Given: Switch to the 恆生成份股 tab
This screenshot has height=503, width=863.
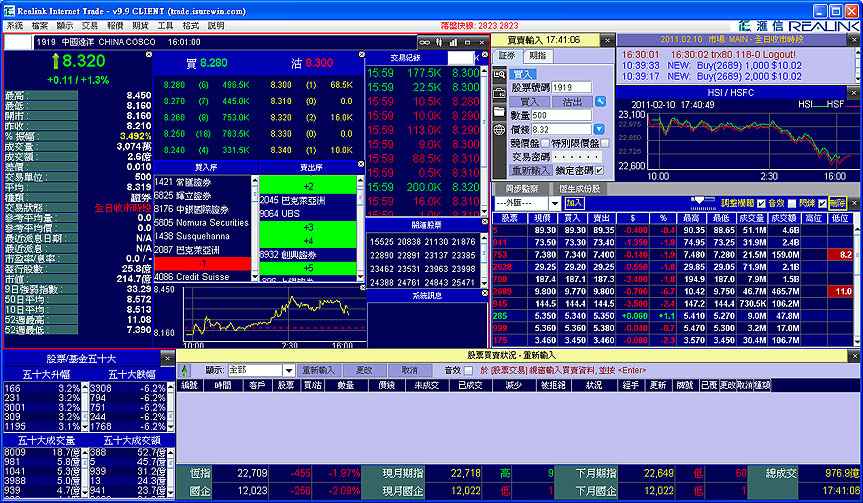Looking at the screenshot, I should (580, 189).
